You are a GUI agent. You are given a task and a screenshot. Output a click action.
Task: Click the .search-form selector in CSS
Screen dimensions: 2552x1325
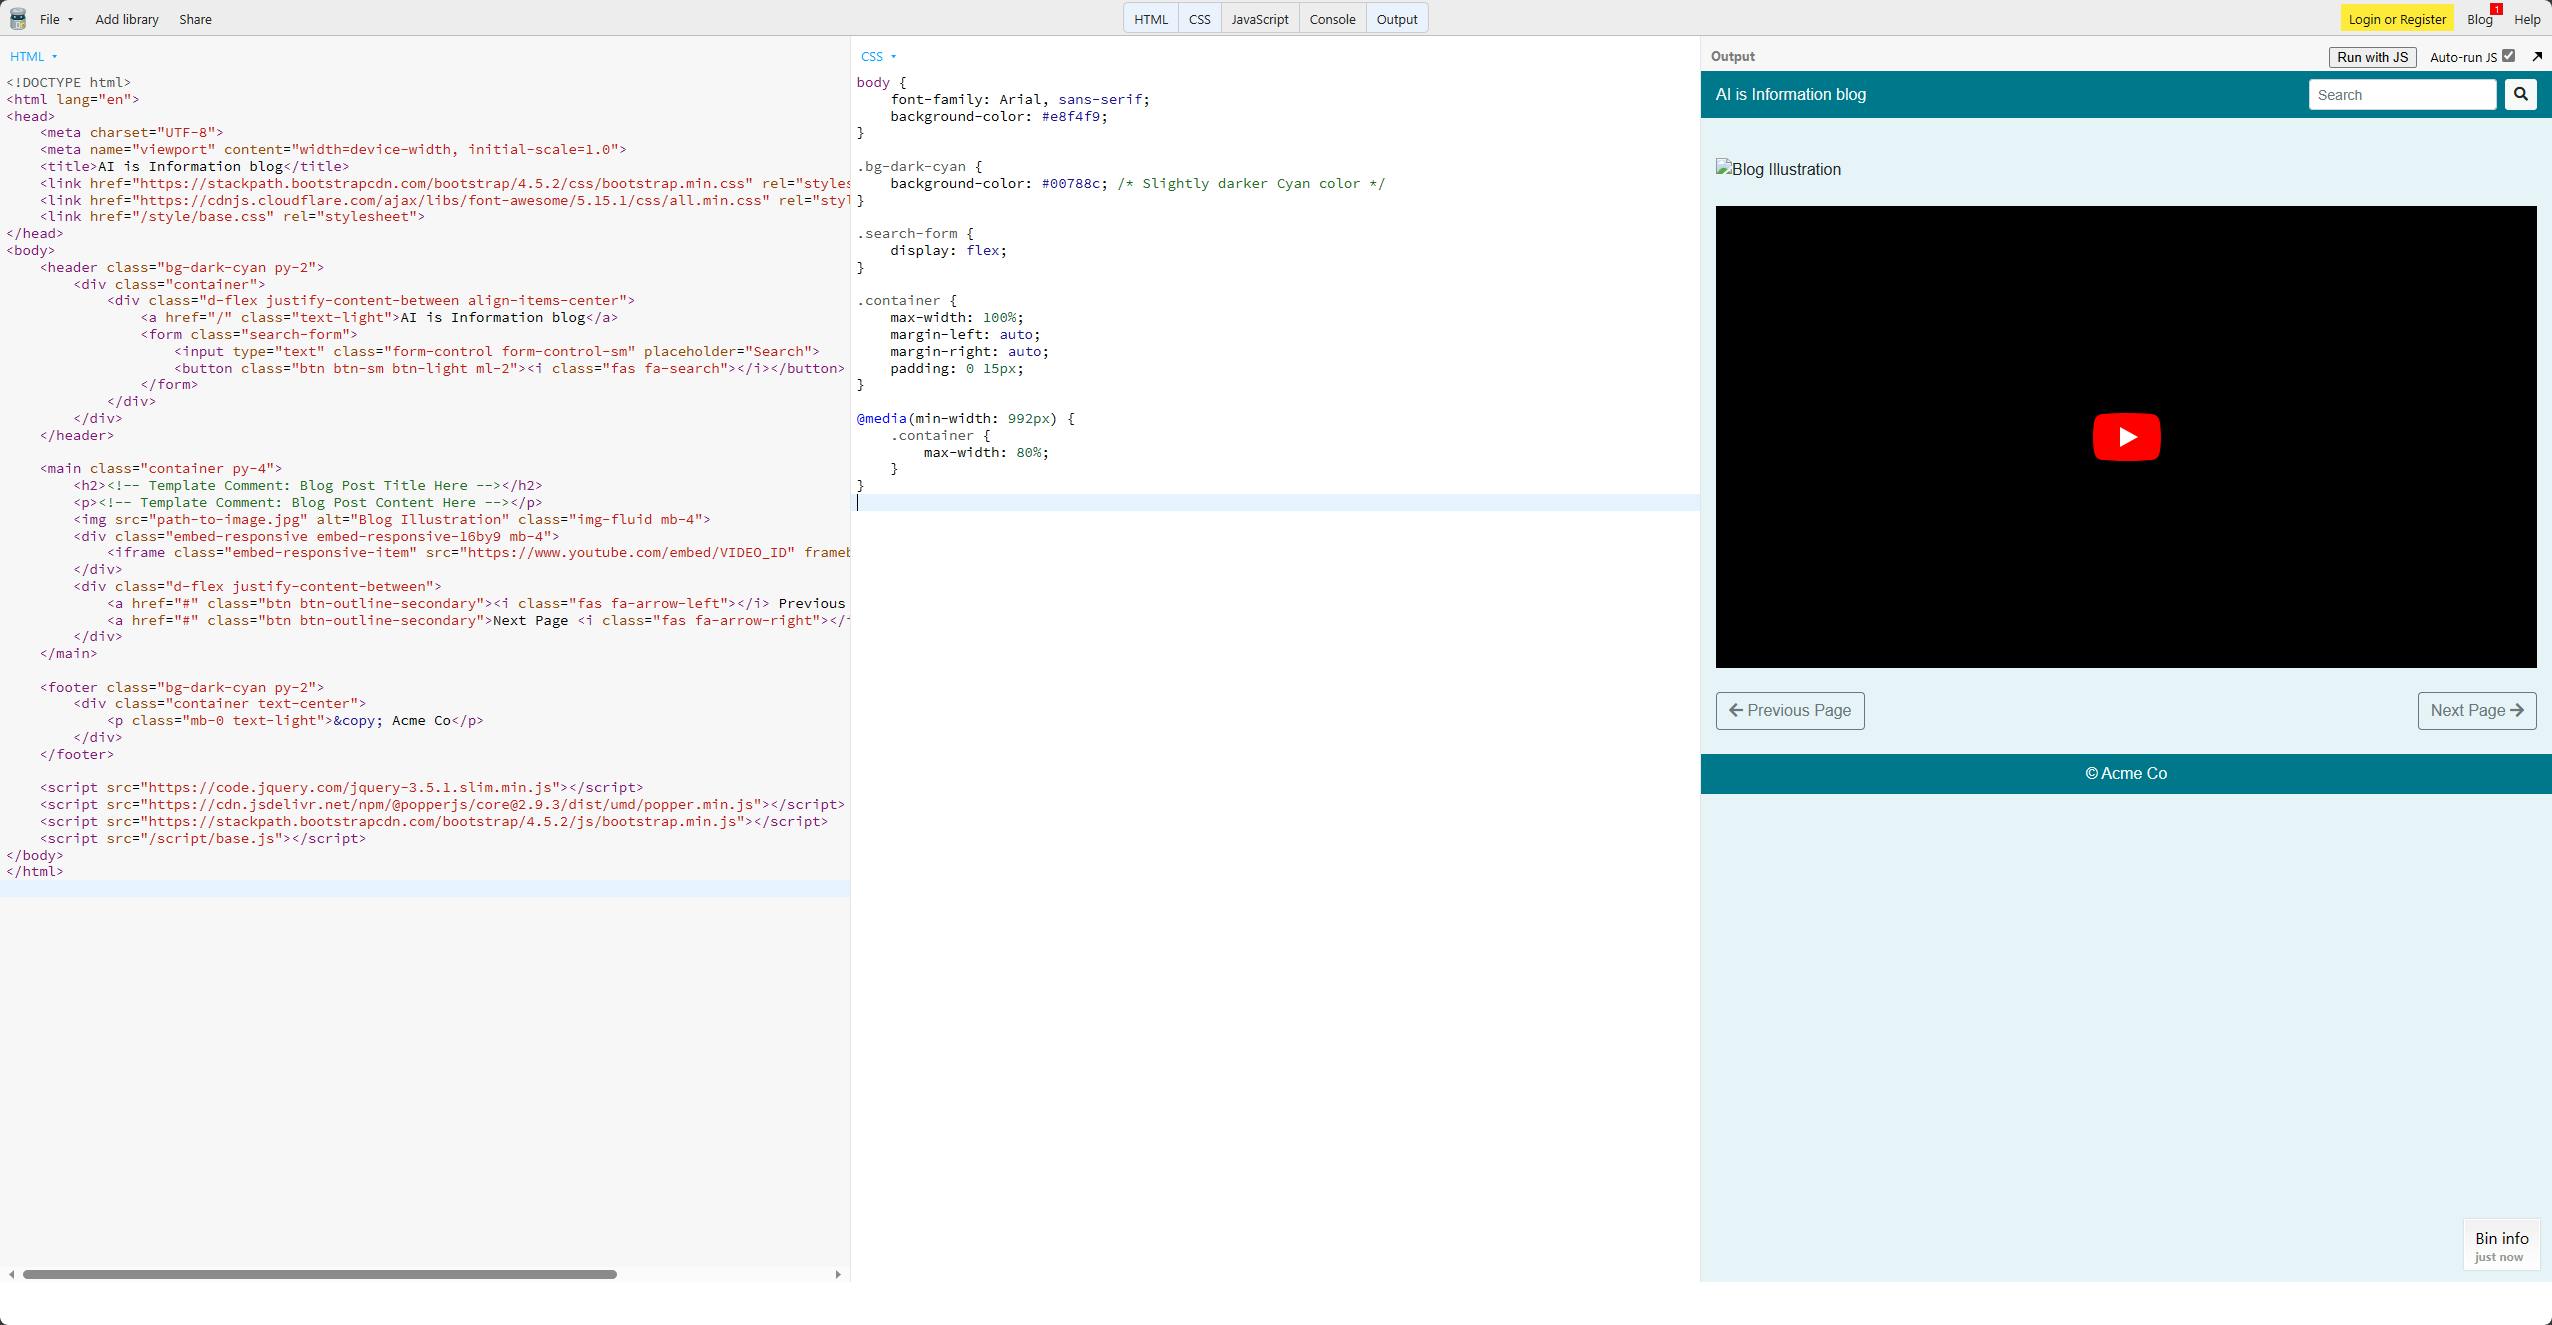coord(906,233)
